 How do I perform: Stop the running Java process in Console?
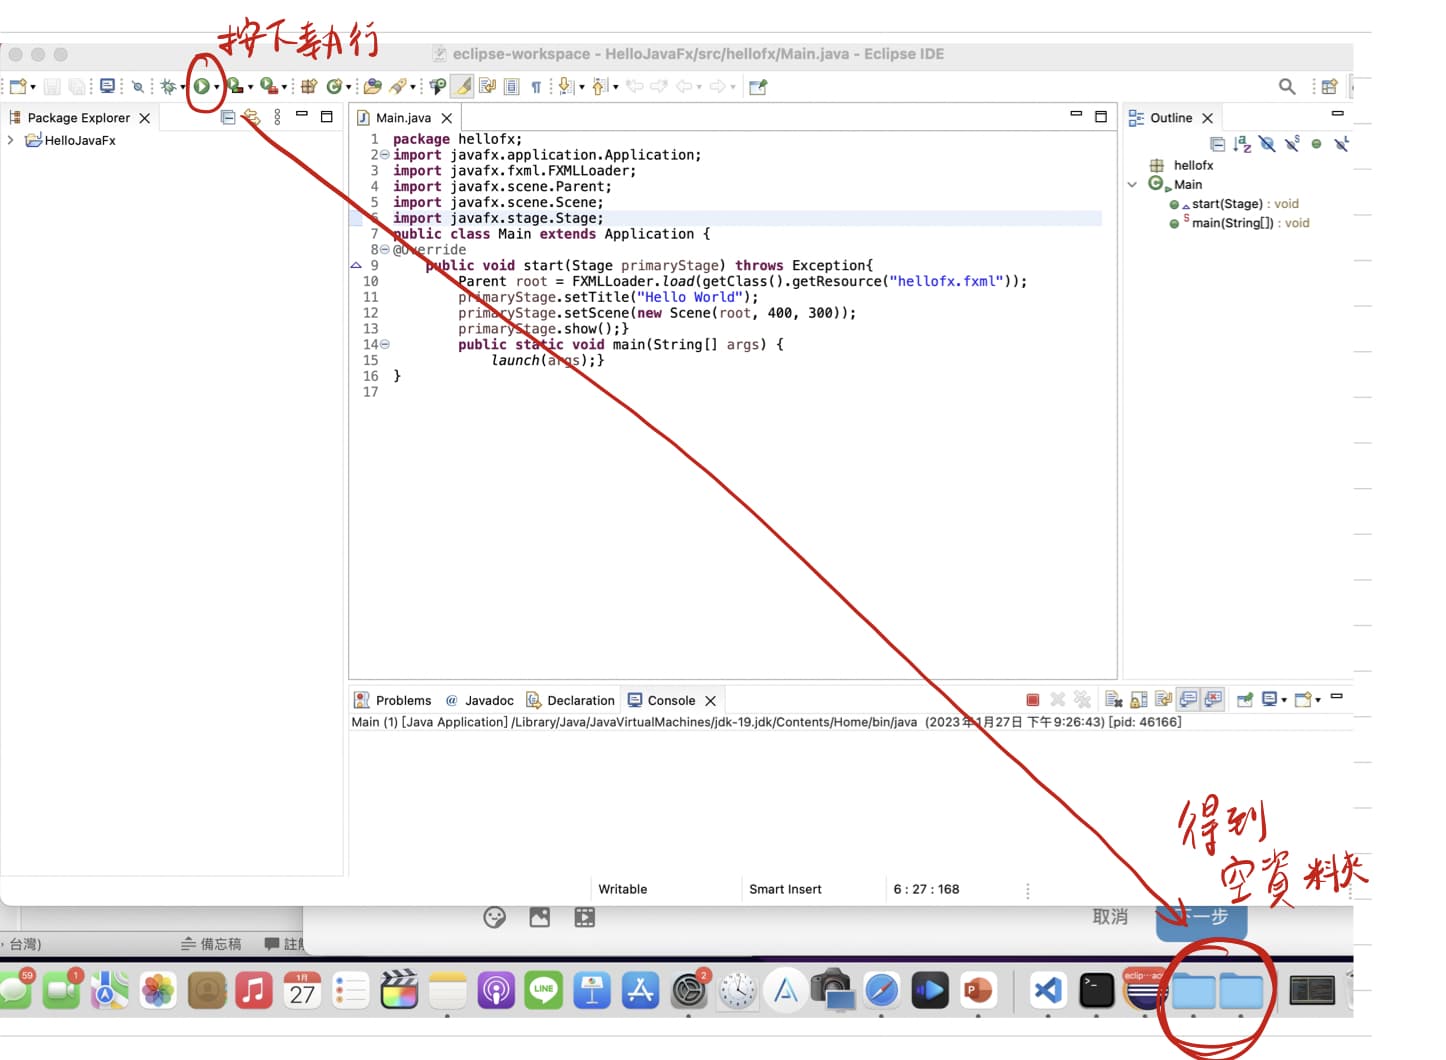1032,699
